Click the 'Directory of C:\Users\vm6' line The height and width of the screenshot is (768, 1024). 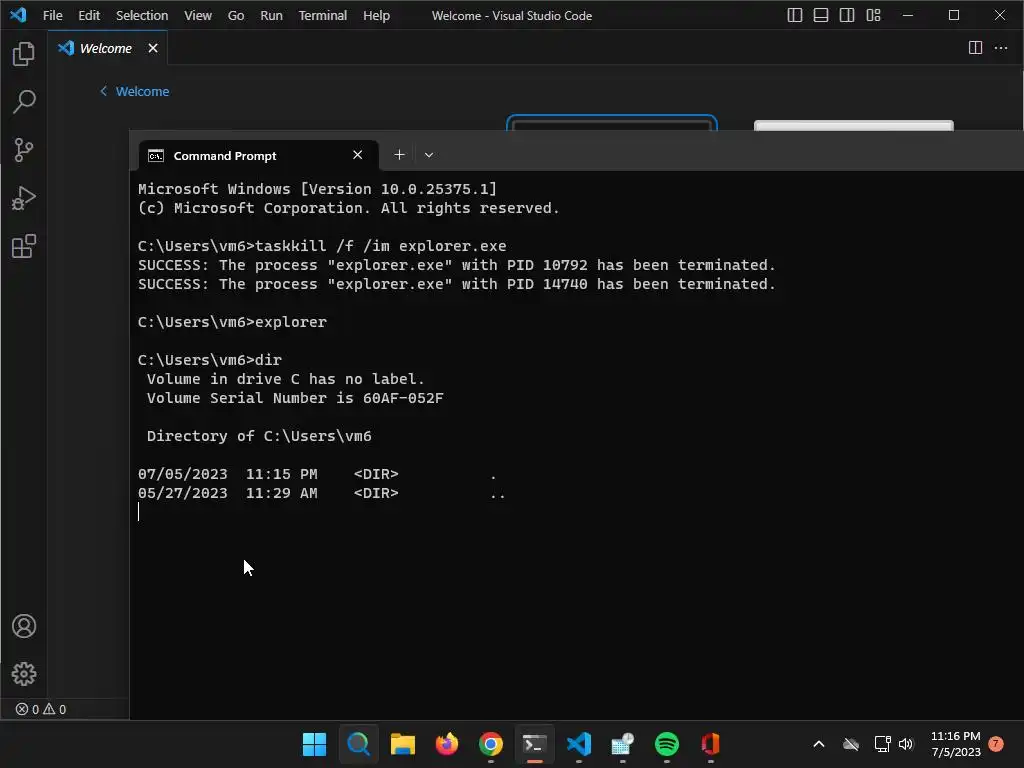(259, 436)
